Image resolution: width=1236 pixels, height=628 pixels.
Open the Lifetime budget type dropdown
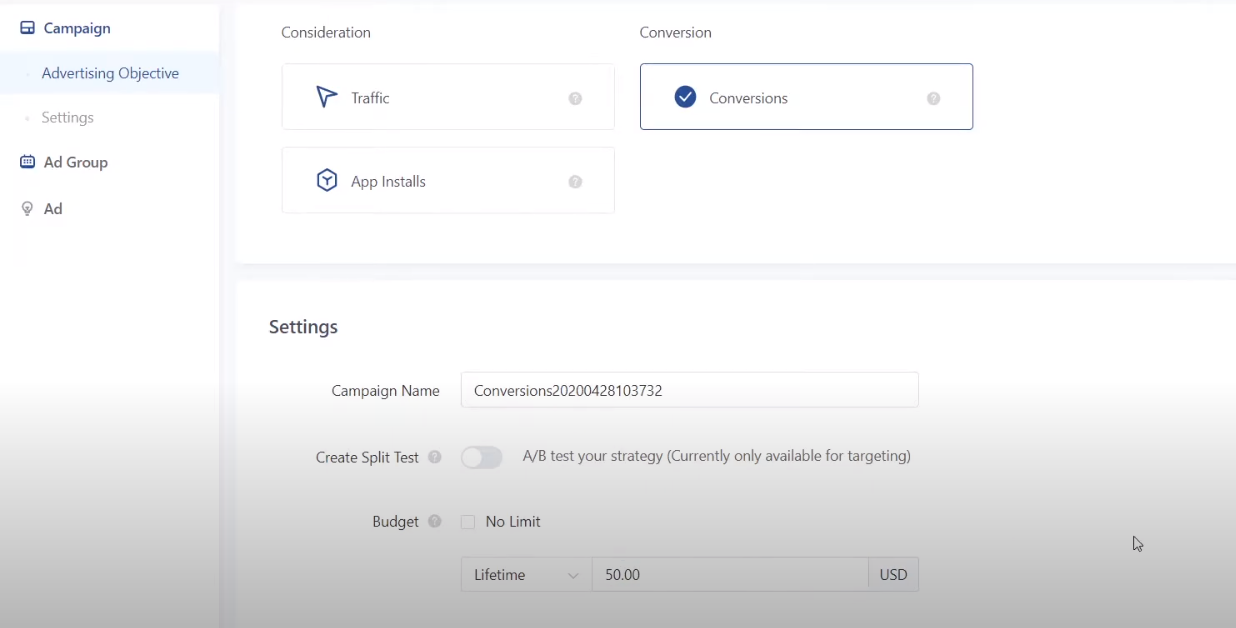tap(525, 575)
